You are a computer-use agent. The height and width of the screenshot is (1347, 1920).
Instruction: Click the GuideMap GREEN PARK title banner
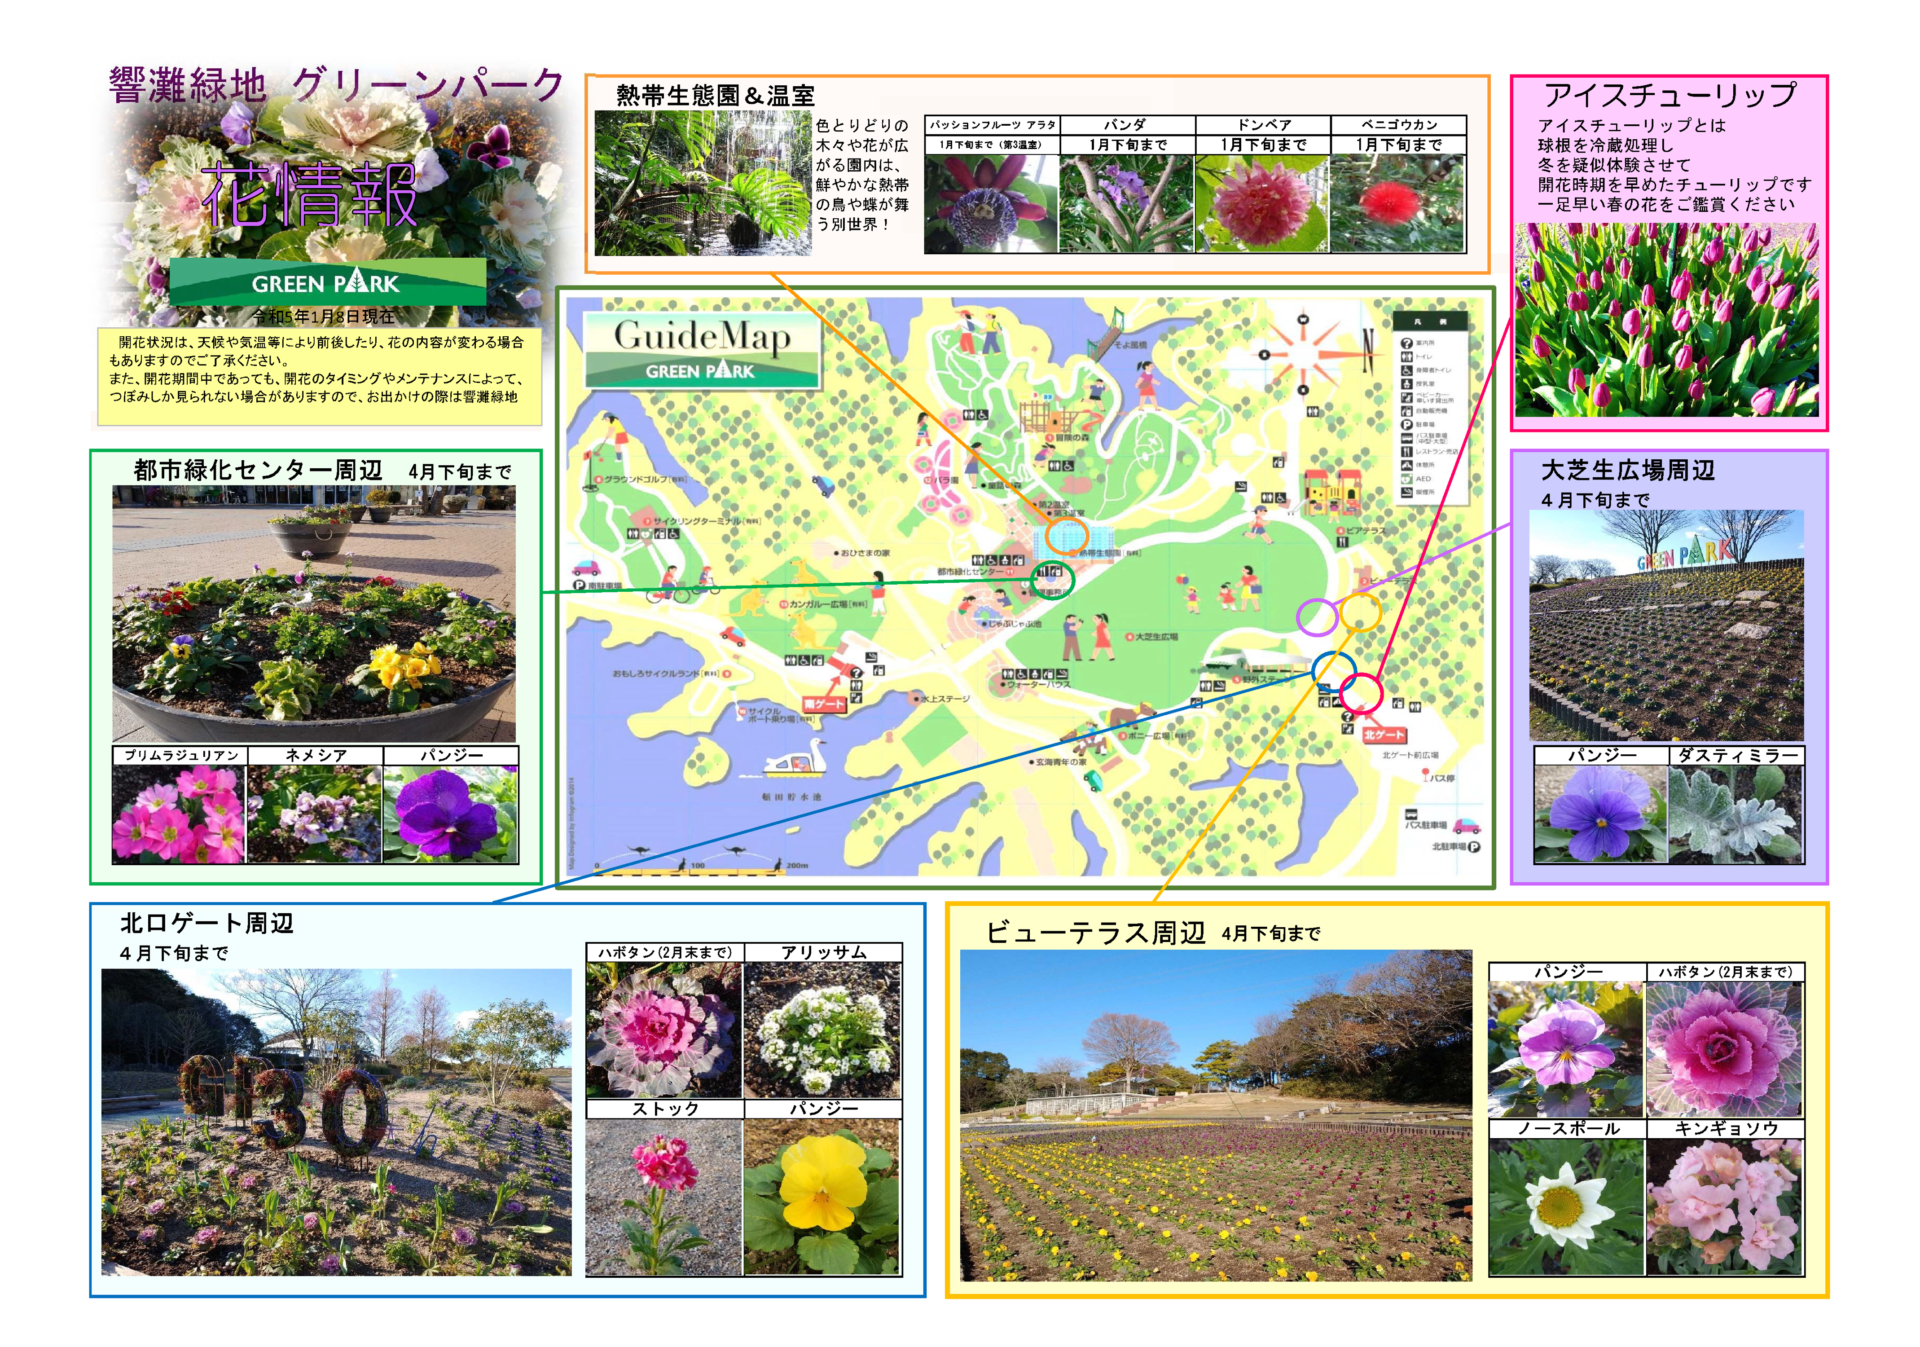702,351
